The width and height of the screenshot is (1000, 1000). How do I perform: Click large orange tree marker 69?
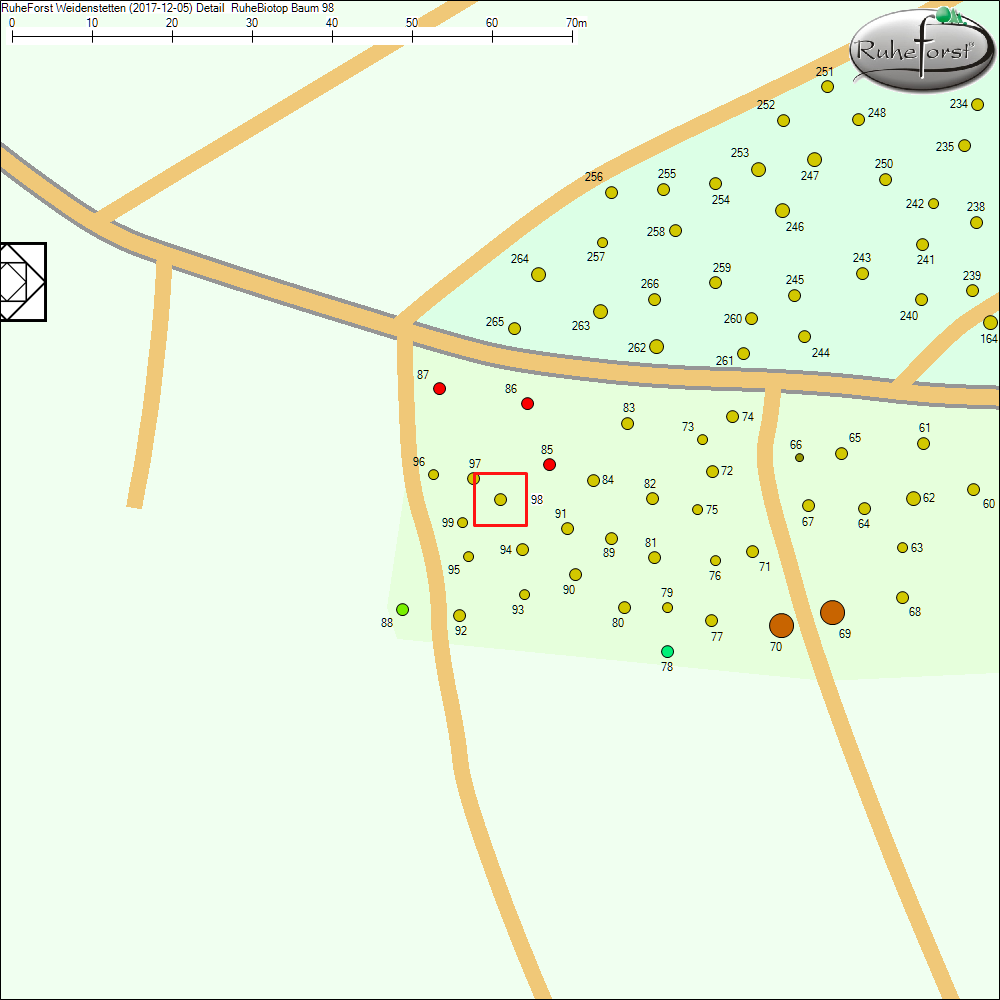click(x=832, y=613)
